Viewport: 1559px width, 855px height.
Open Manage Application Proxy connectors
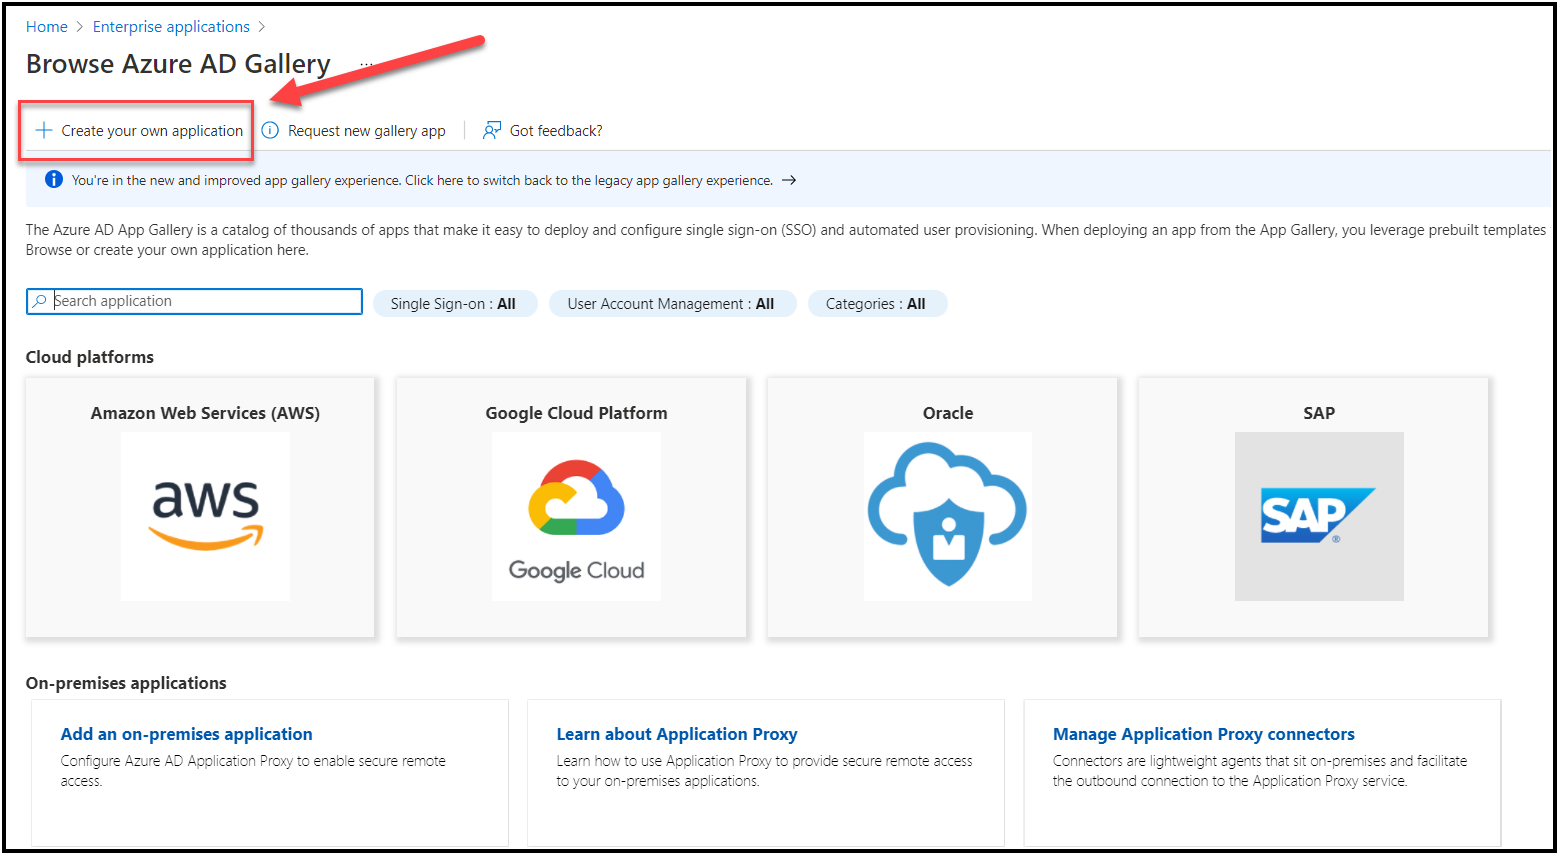pyautogui.click(x=1203, y=734)
